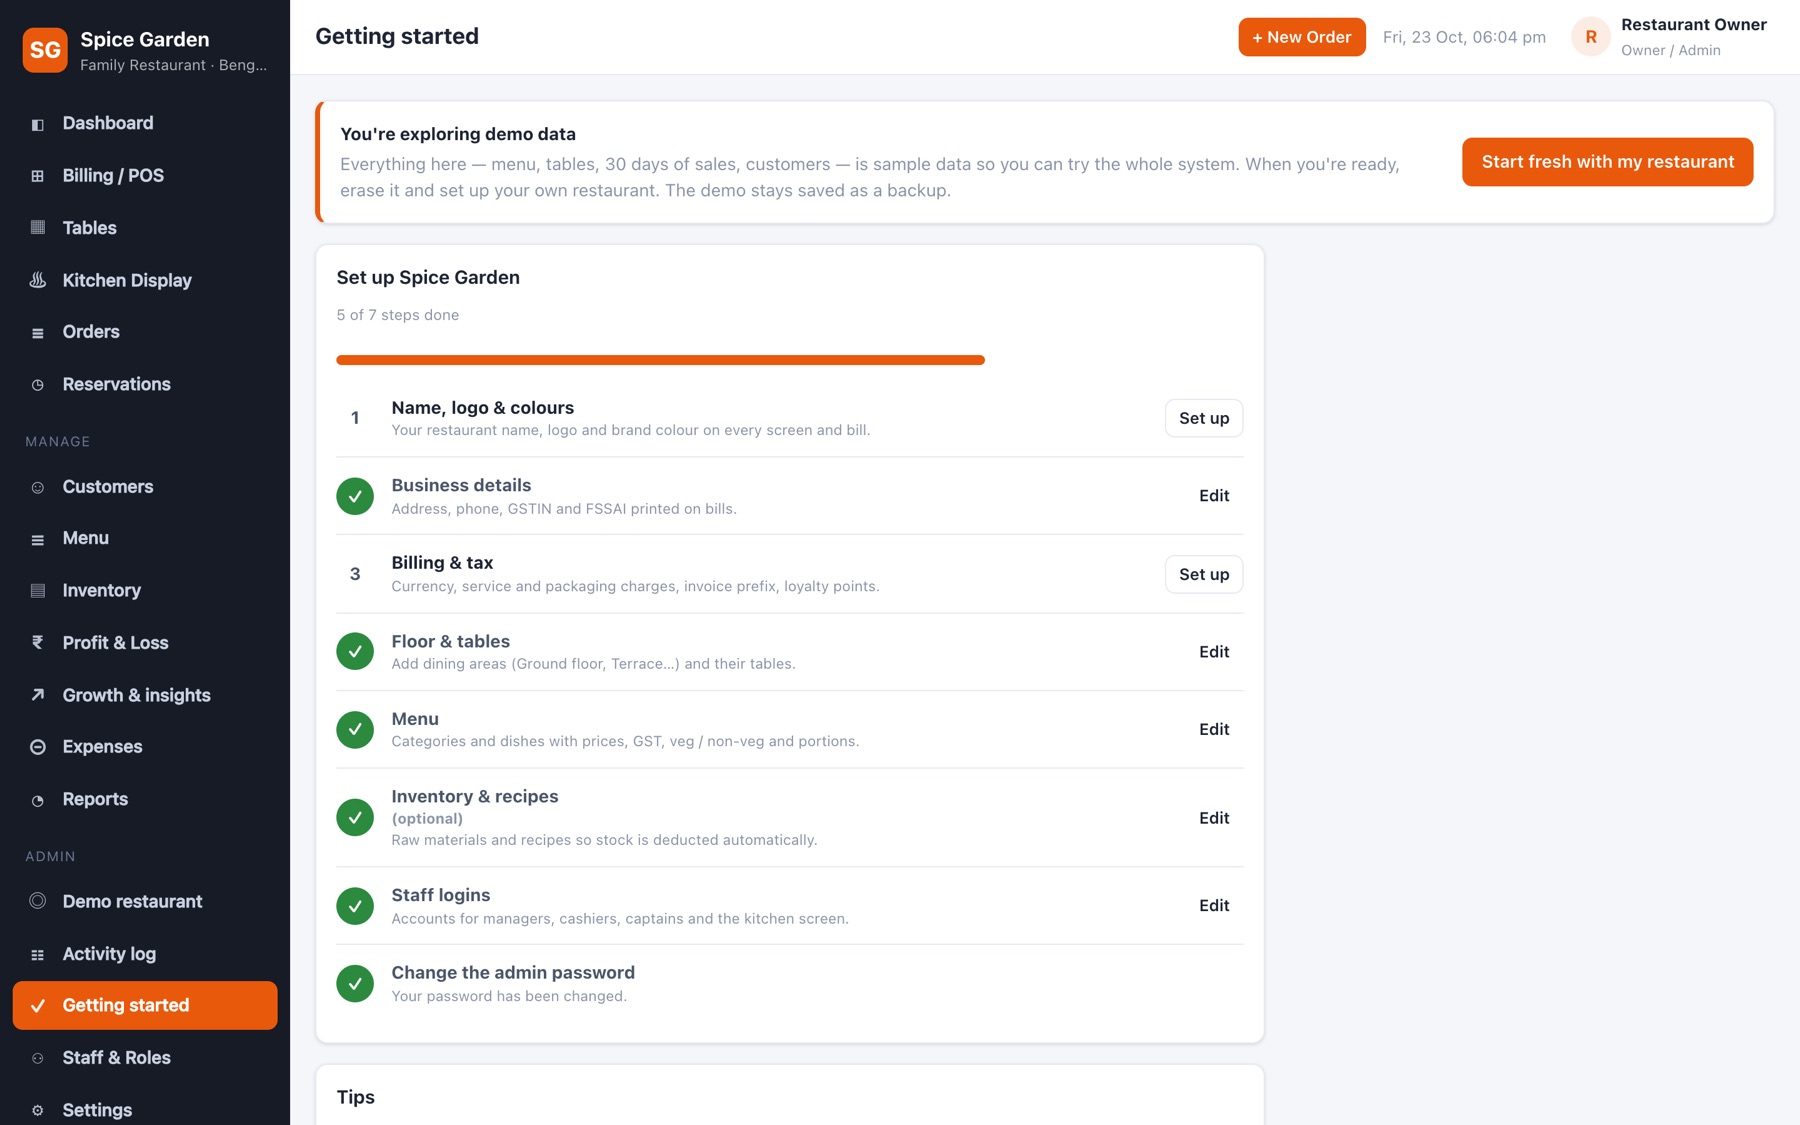The width and height of the screenshot is (1800, 1125).
Task: Click the Floor & tables green checkmark
Action: (355, 652)
